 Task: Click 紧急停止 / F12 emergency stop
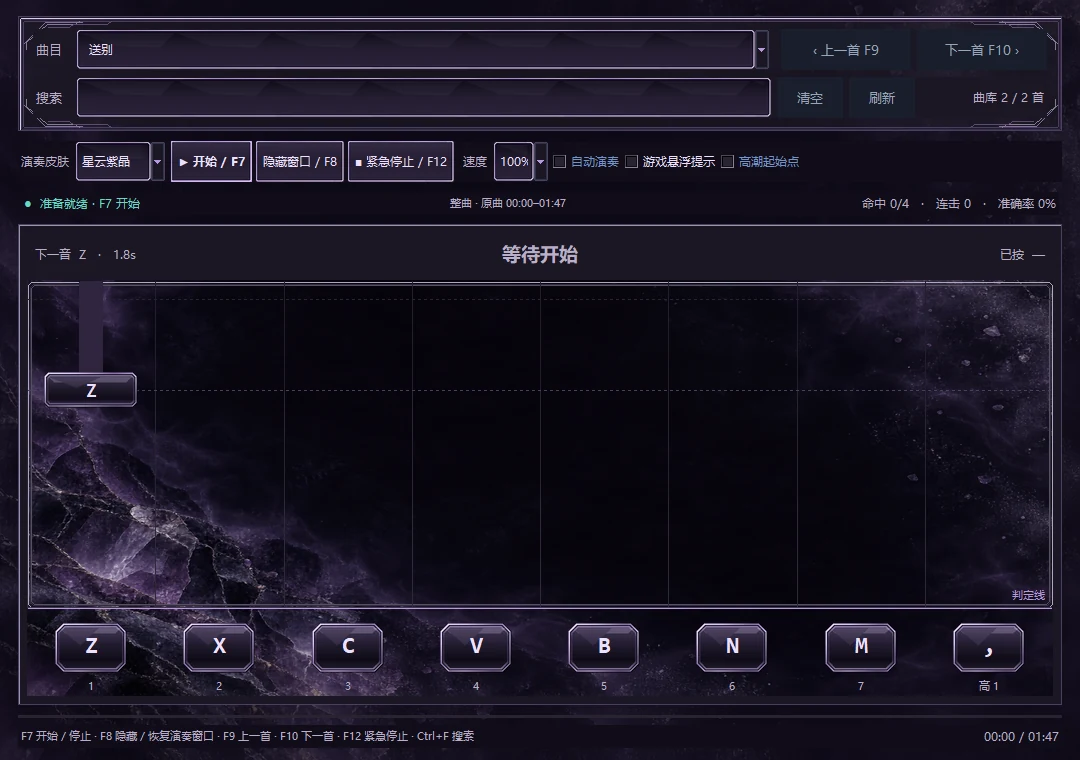(401, 162)
